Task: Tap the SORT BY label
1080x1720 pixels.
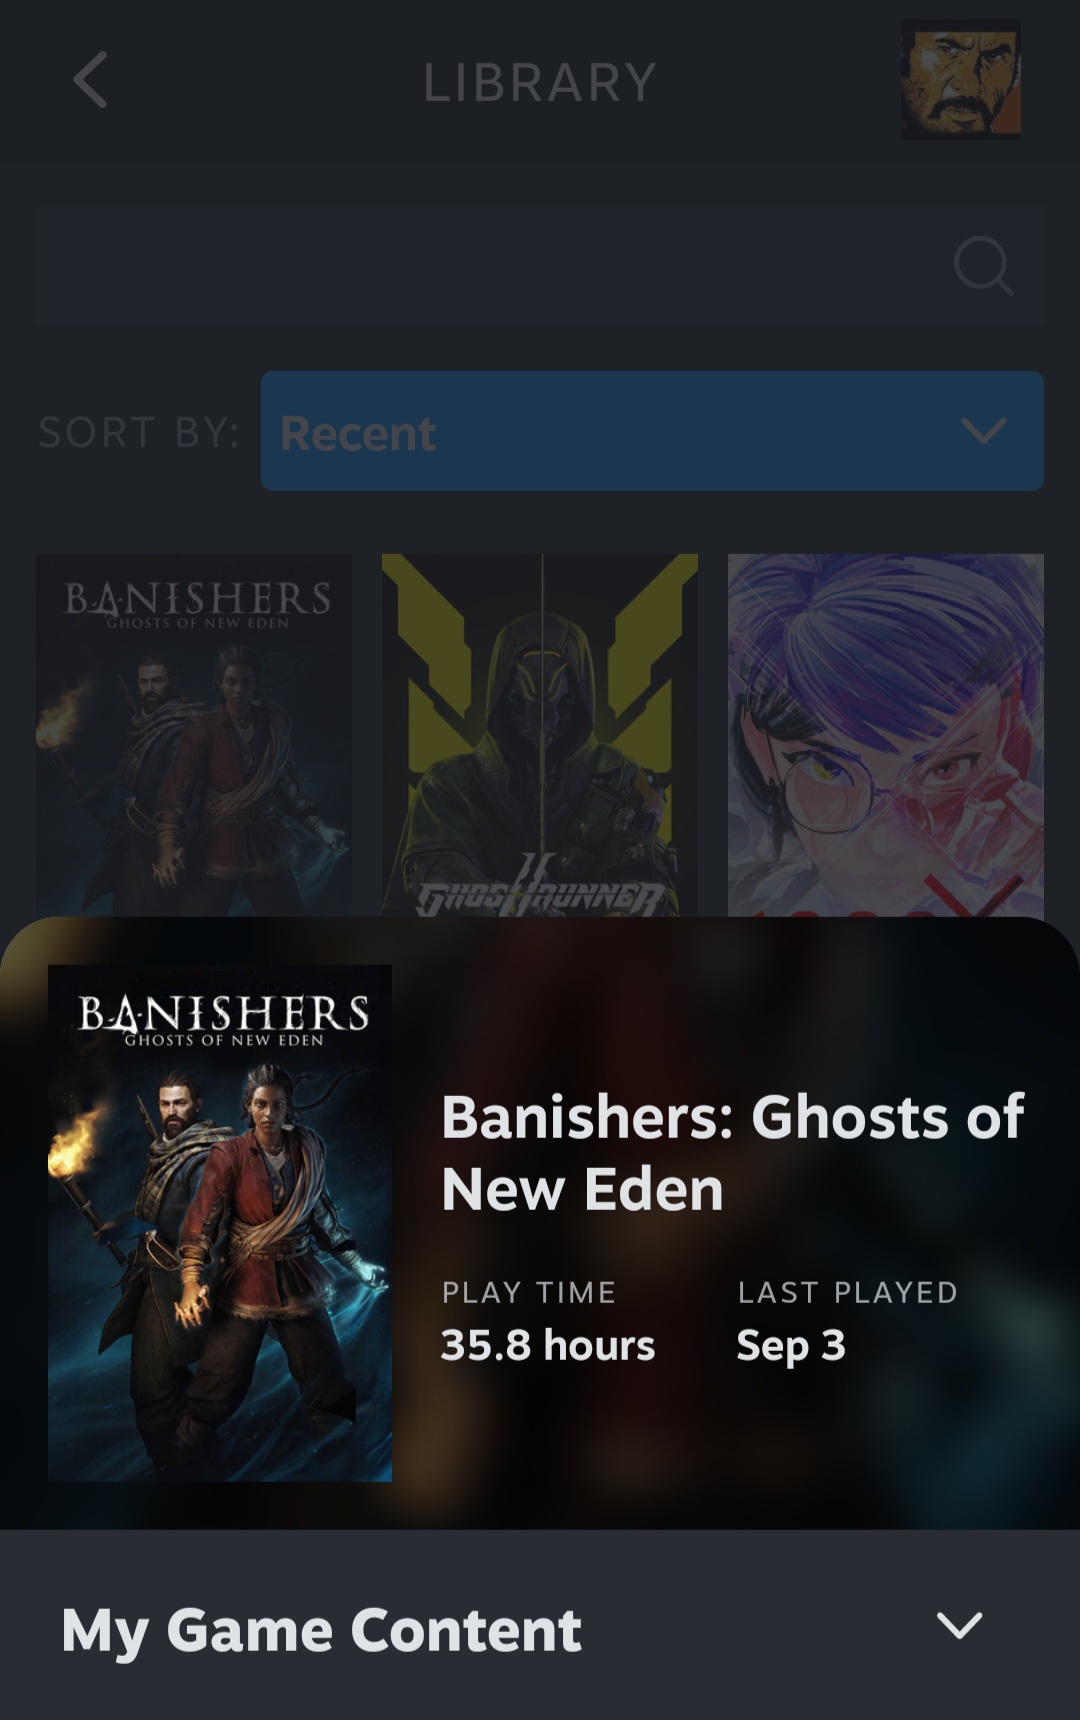Action: click(x=139, y=432)
